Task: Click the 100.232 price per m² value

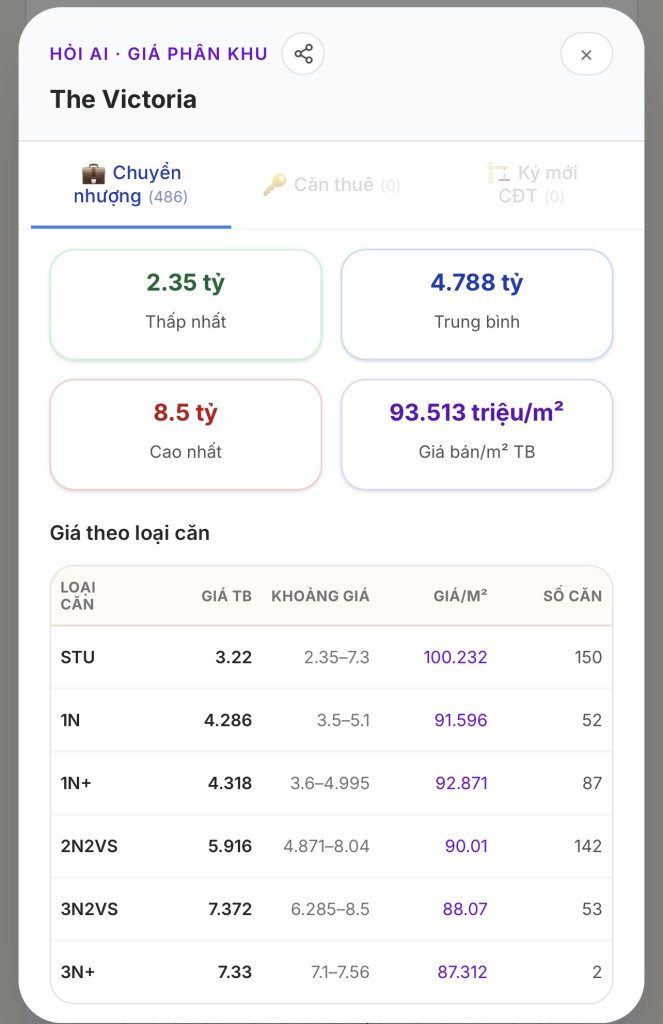Action: click(455, 657)
